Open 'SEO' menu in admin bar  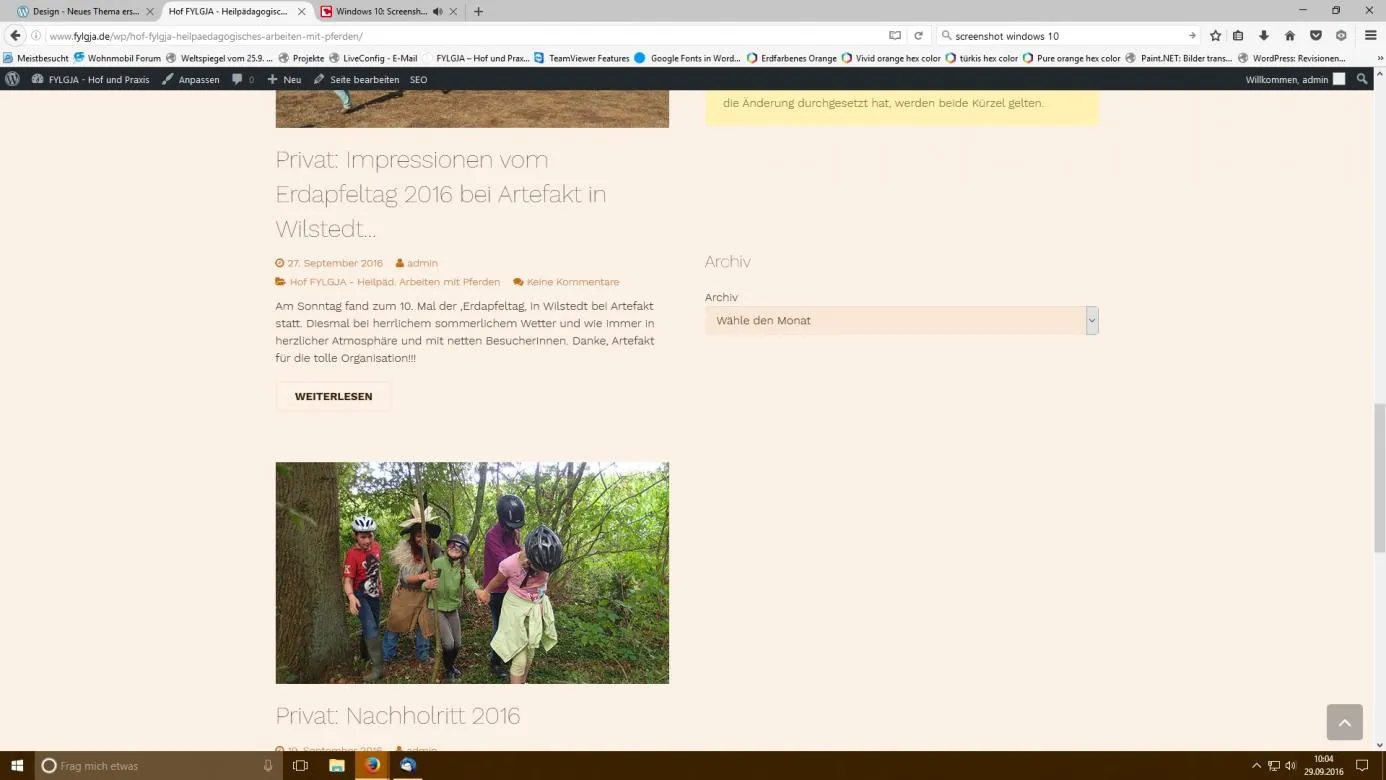[x=418, y=79]
